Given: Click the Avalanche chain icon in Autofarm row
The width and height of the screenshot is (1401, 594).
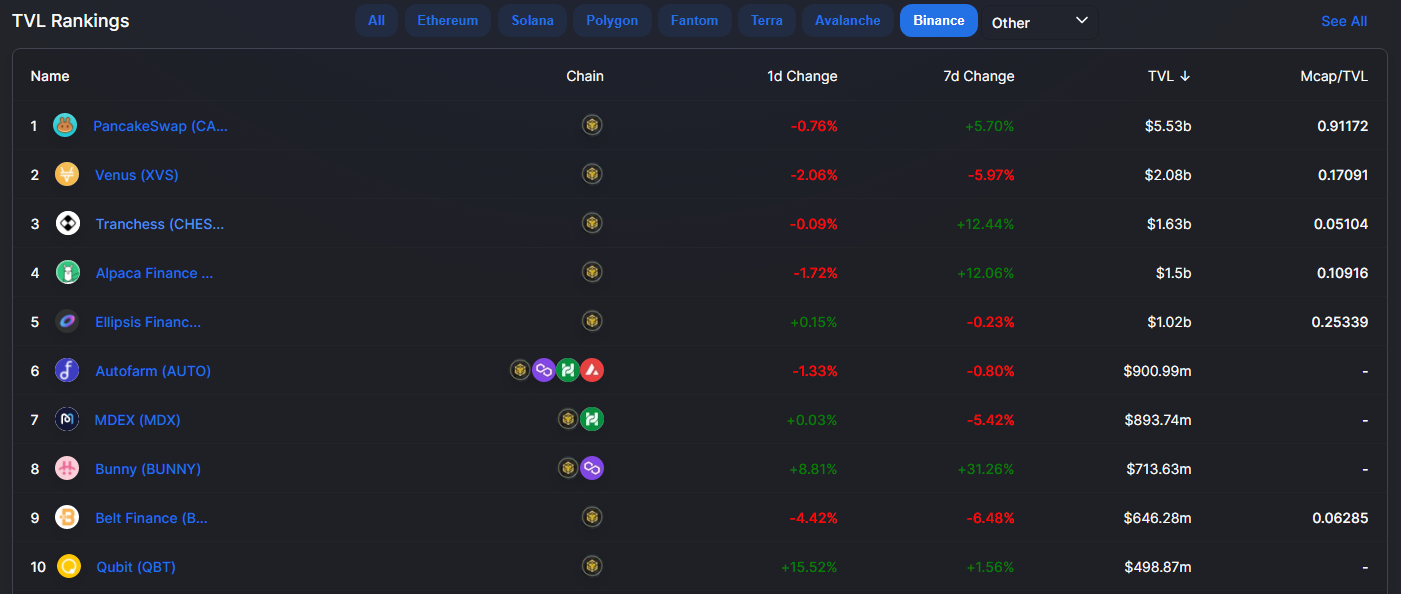Looking at the screenshot, I should coord(592,370).
